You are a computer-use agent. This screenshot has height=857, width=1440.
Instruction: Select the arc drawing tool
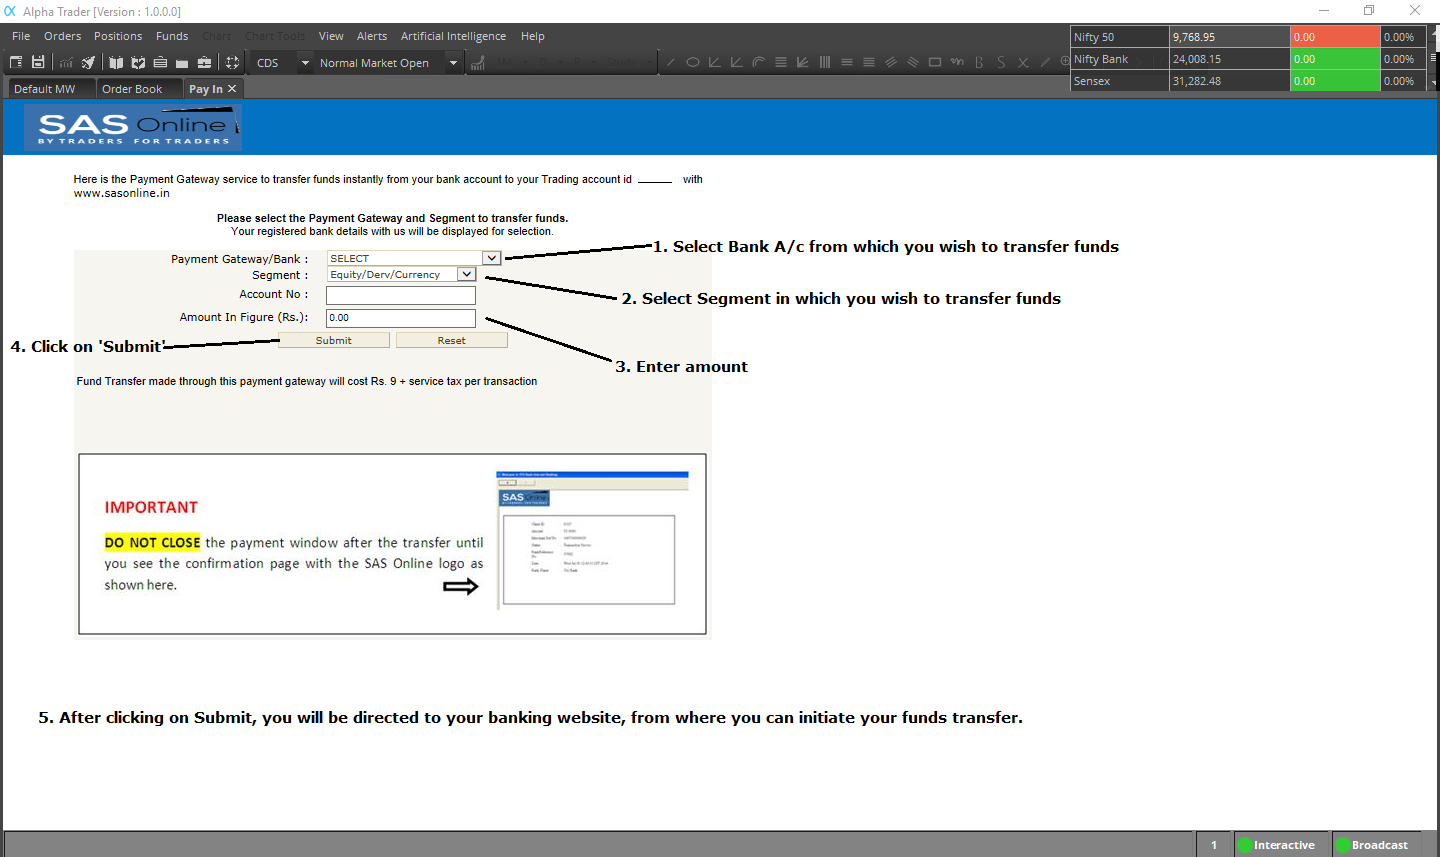758,62
